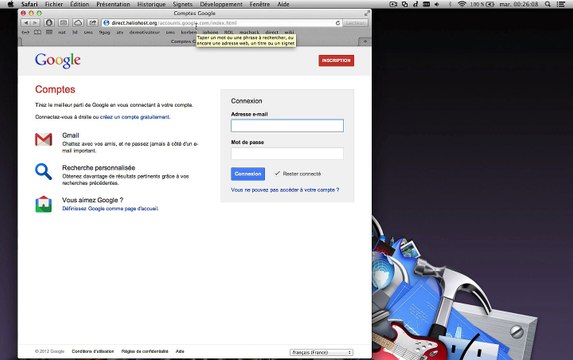Open the Reader-style toolbar icon before the cloud
573x360 pixels.
coord(64,23)
